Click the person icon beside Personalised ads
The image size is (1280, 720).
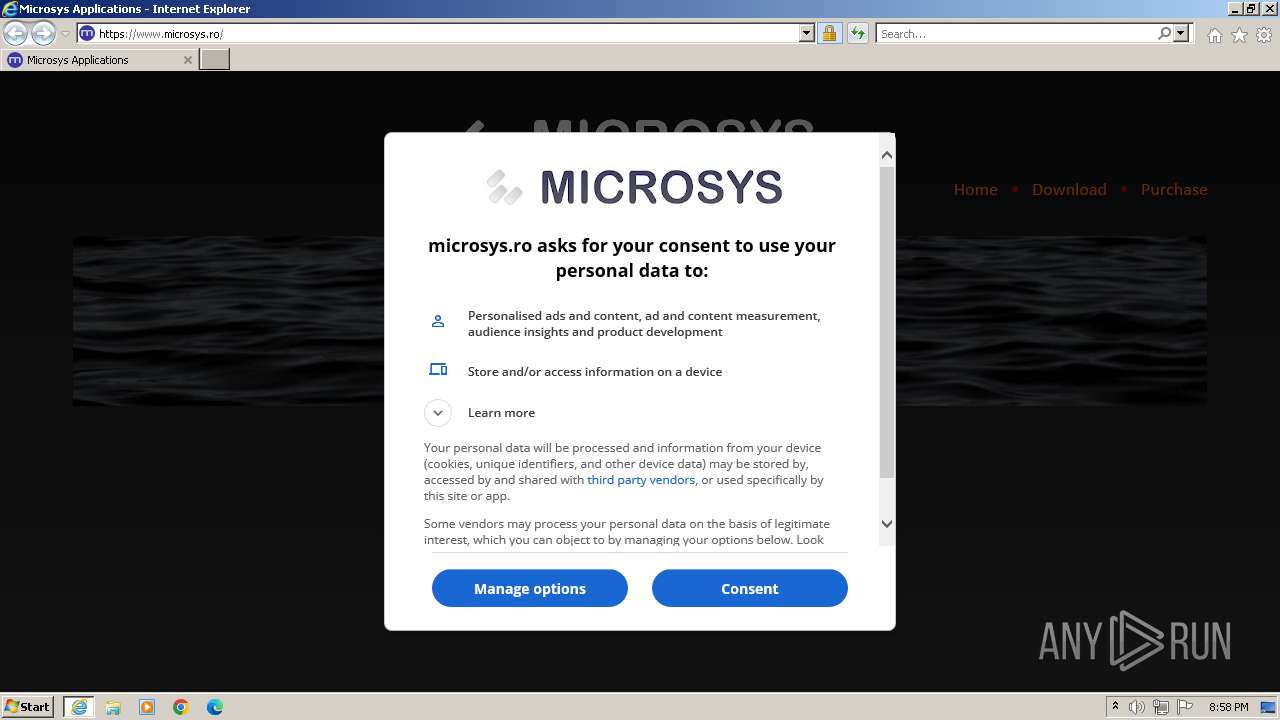438,321
